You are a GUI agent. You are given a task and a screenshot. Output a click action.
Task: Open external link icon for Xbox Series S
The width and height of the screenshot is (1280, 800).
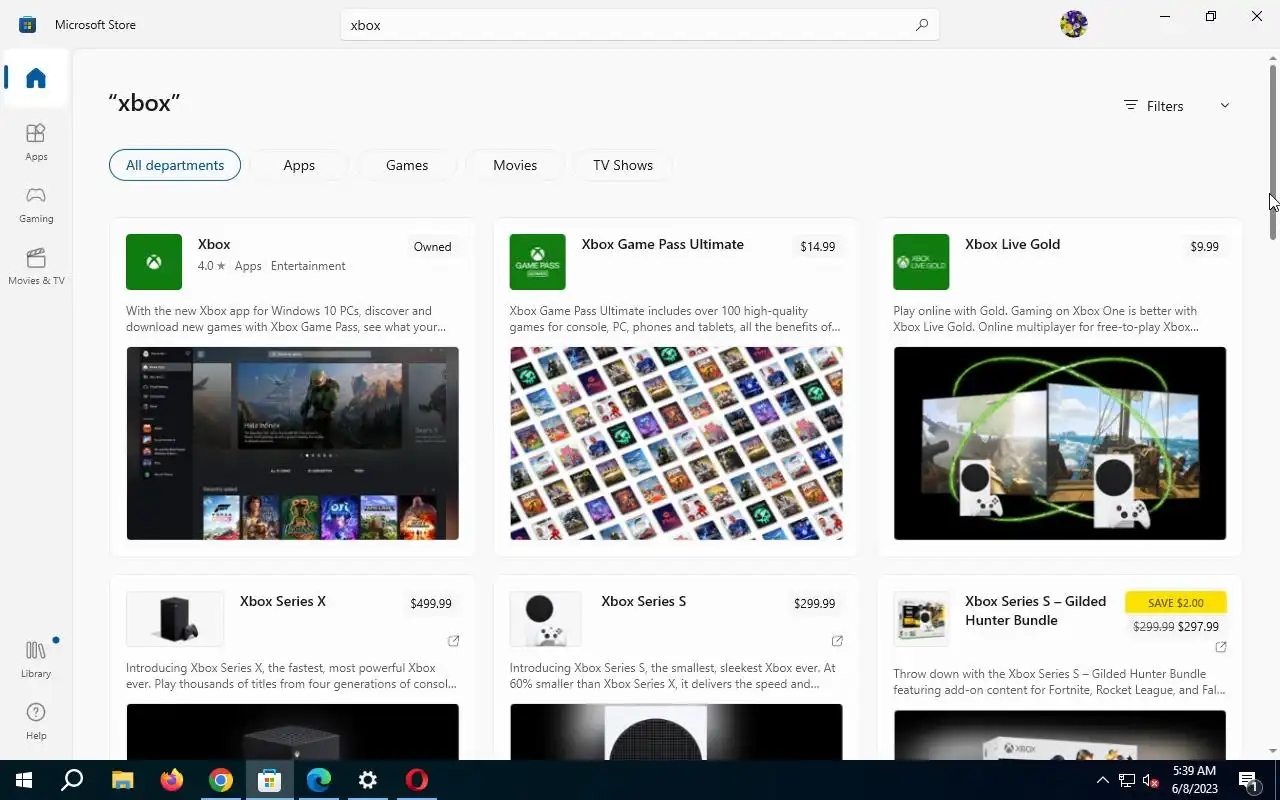tap(837, 641)
